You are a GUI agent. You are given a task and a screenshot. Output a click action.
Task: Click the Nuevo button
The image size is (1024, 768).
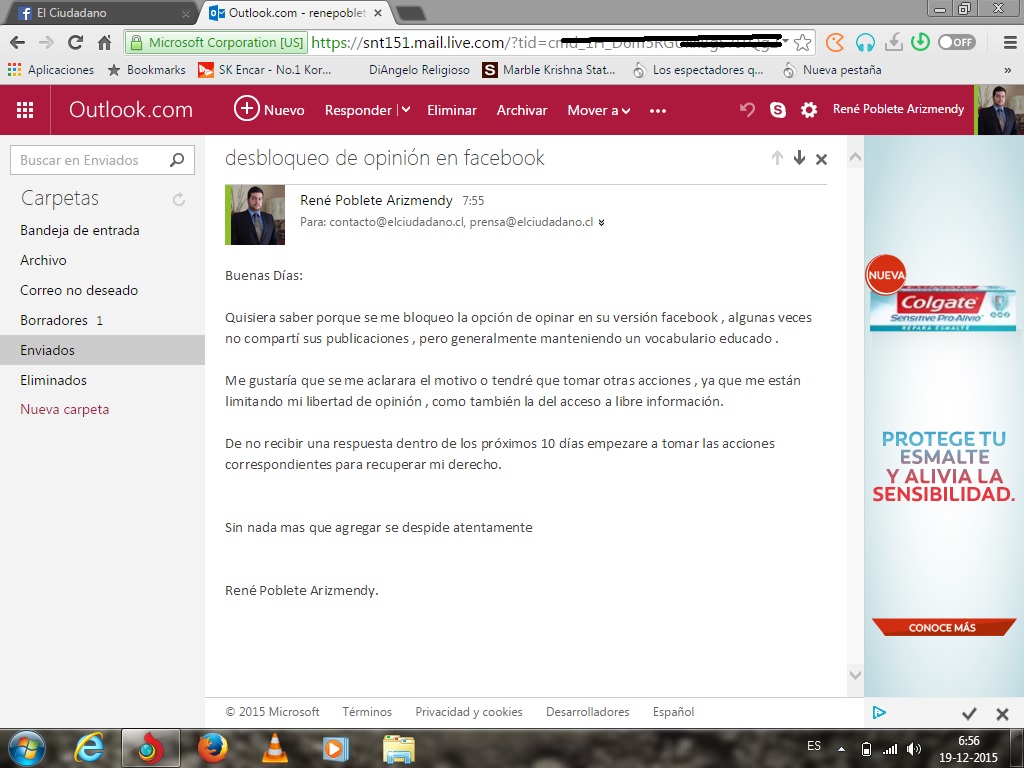tap(269, 110)
